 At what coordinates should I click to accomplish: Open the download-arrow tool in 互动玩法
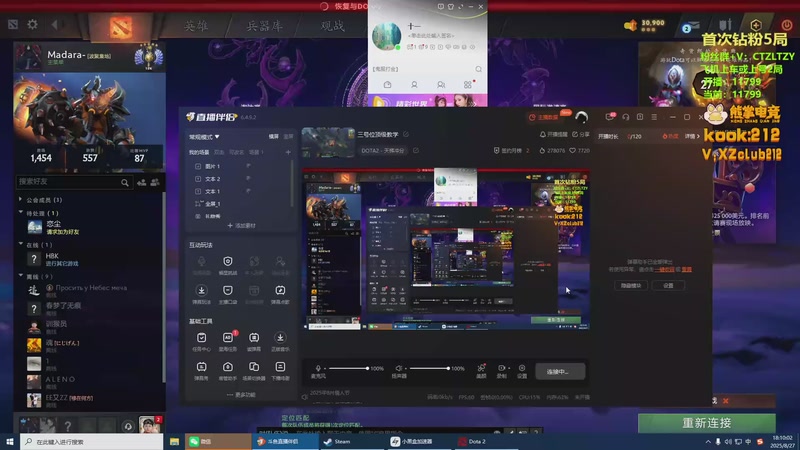(x=202, y=293)
